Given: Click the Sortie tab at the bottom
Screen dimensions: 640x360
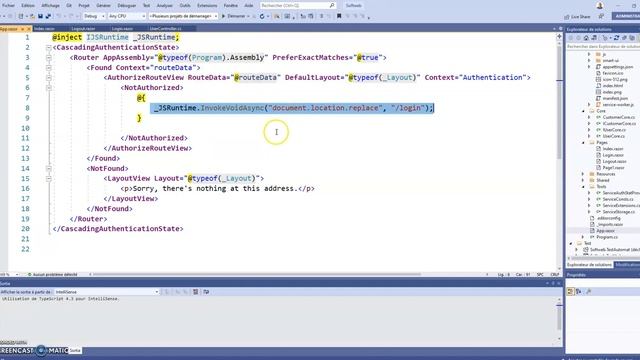Looking at the screenshot, I should (x=75, y=350).
